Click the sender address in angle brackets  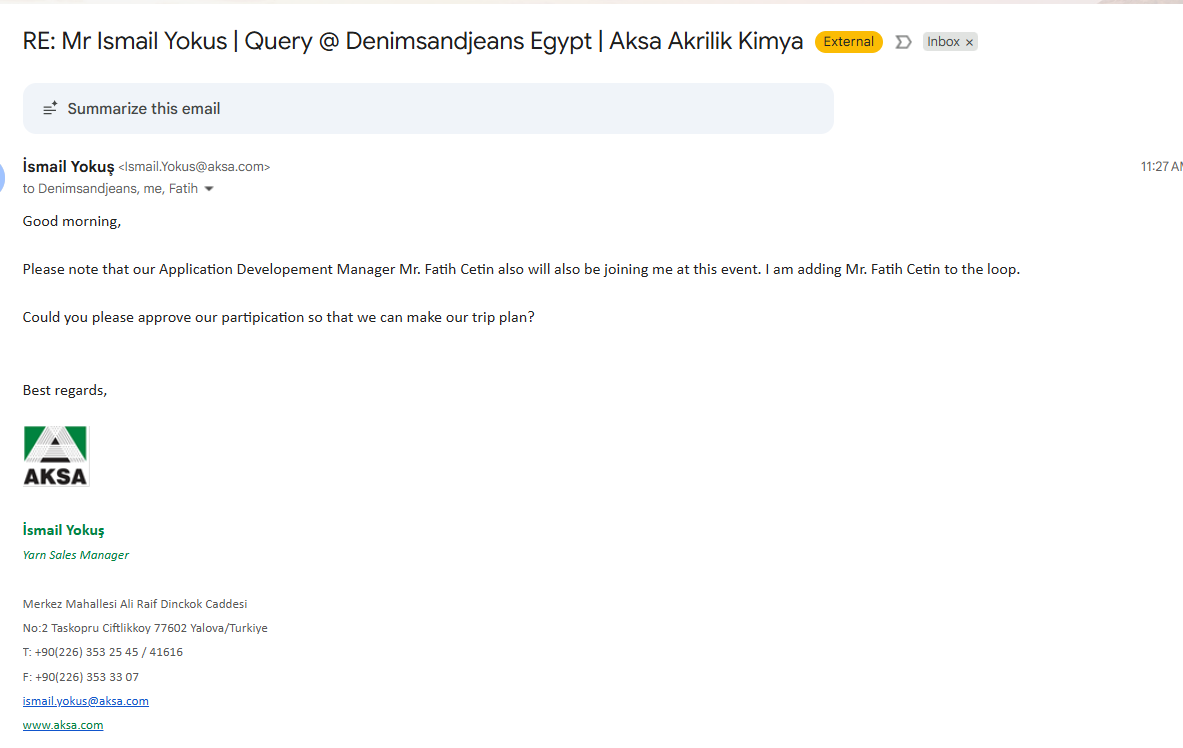pos(194,167)
